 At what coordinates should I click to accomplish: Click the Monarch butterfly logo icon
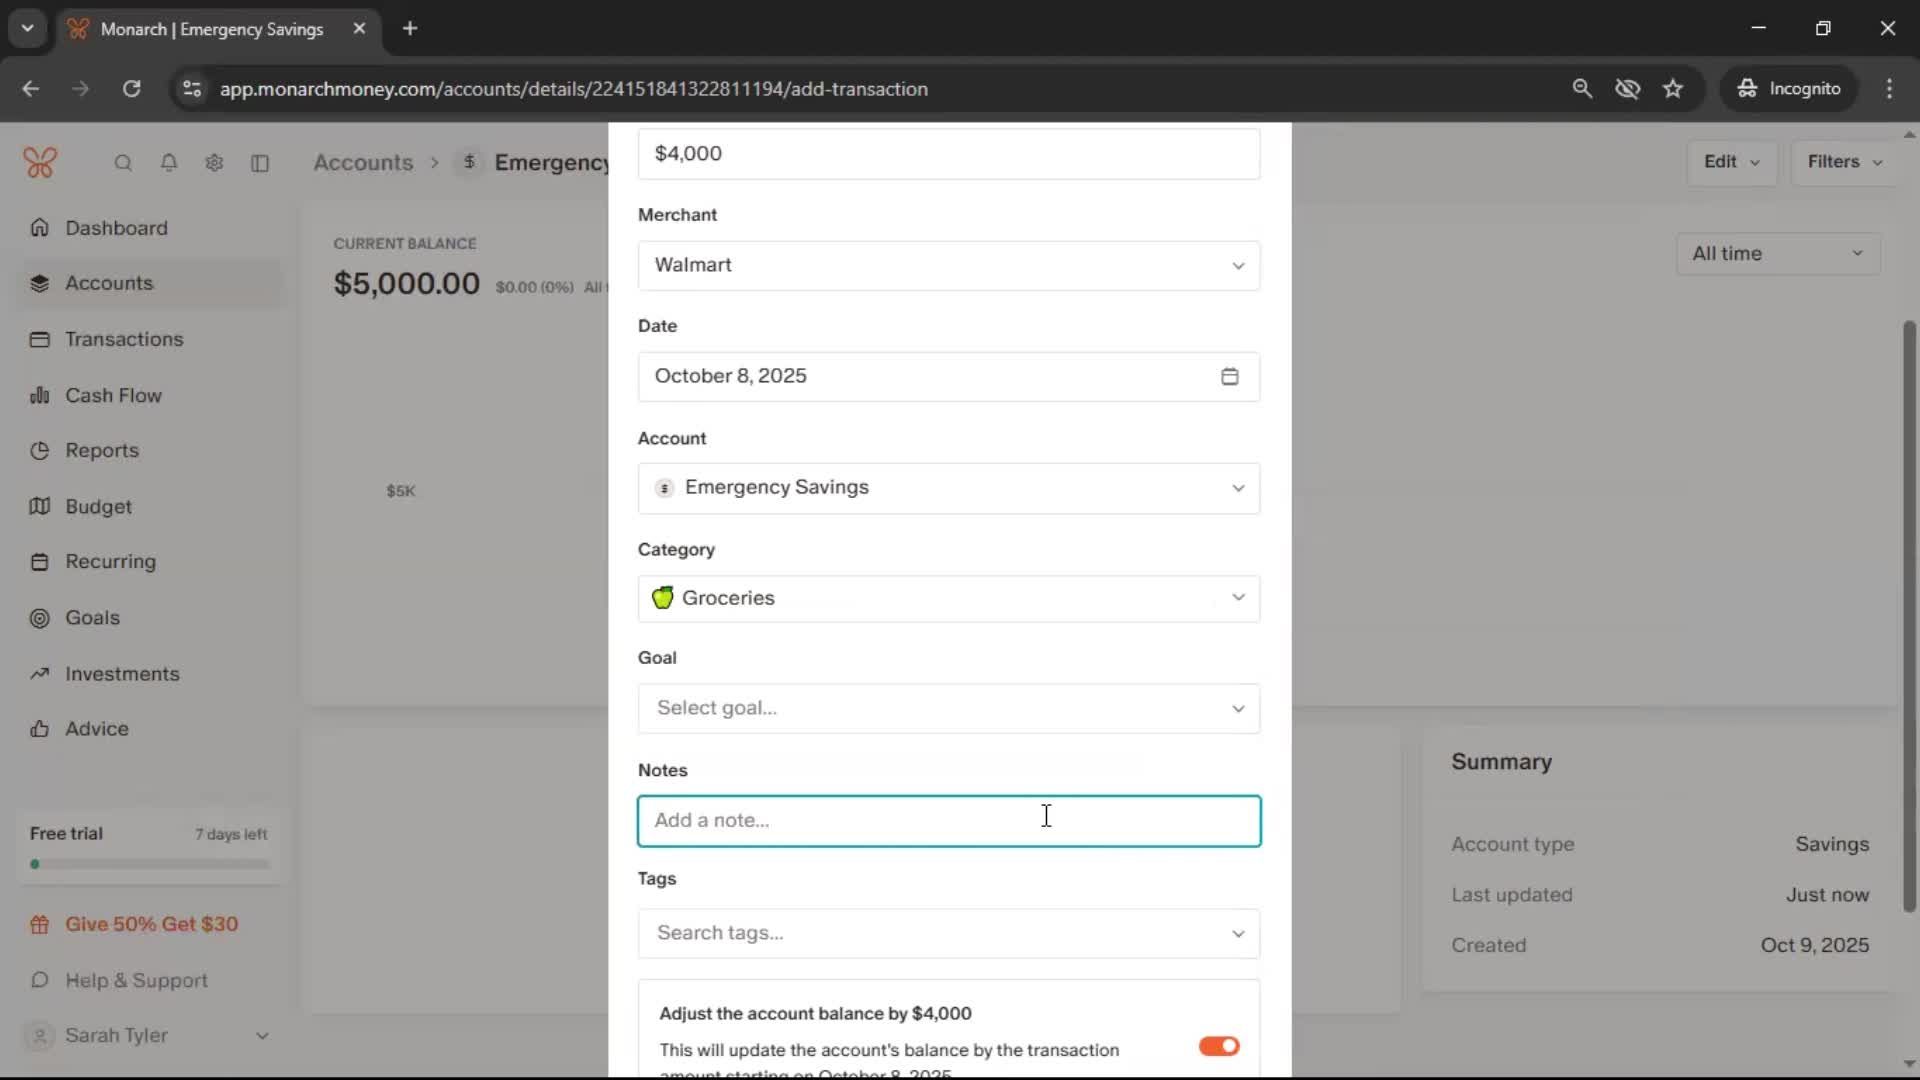[40, 162]
